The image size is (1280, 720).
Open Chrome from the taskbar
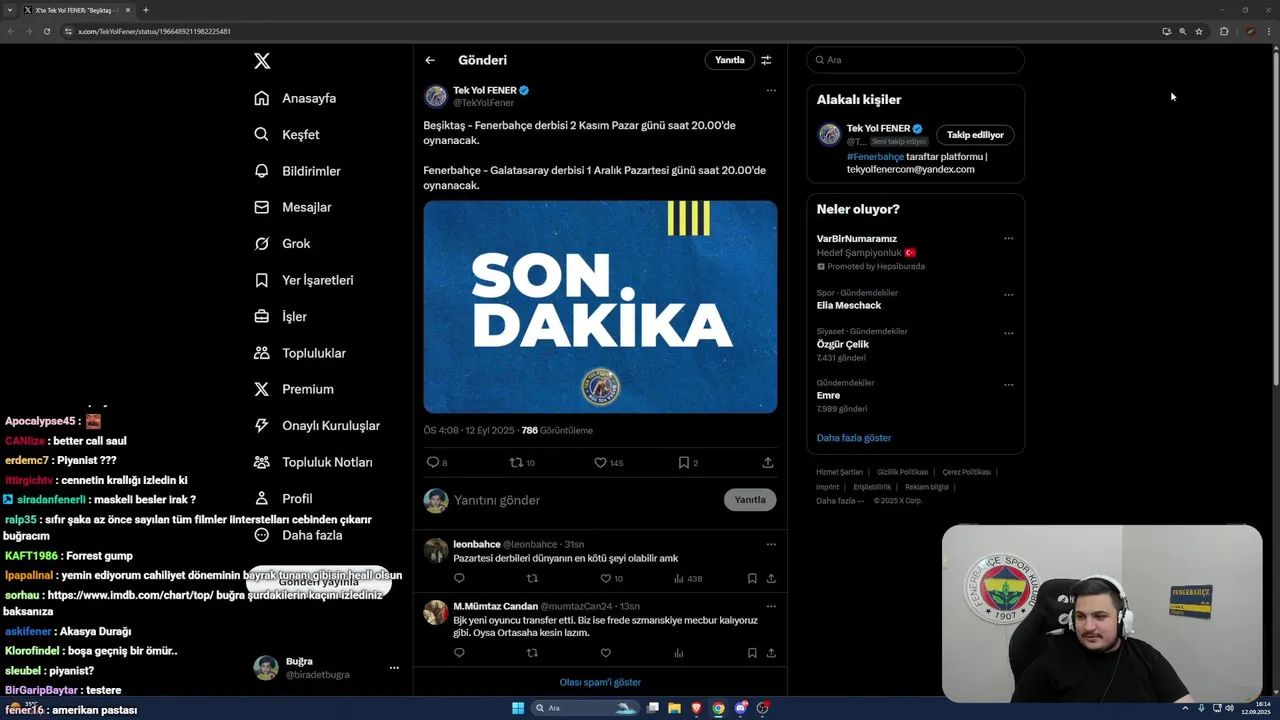[x=718, y=708]
